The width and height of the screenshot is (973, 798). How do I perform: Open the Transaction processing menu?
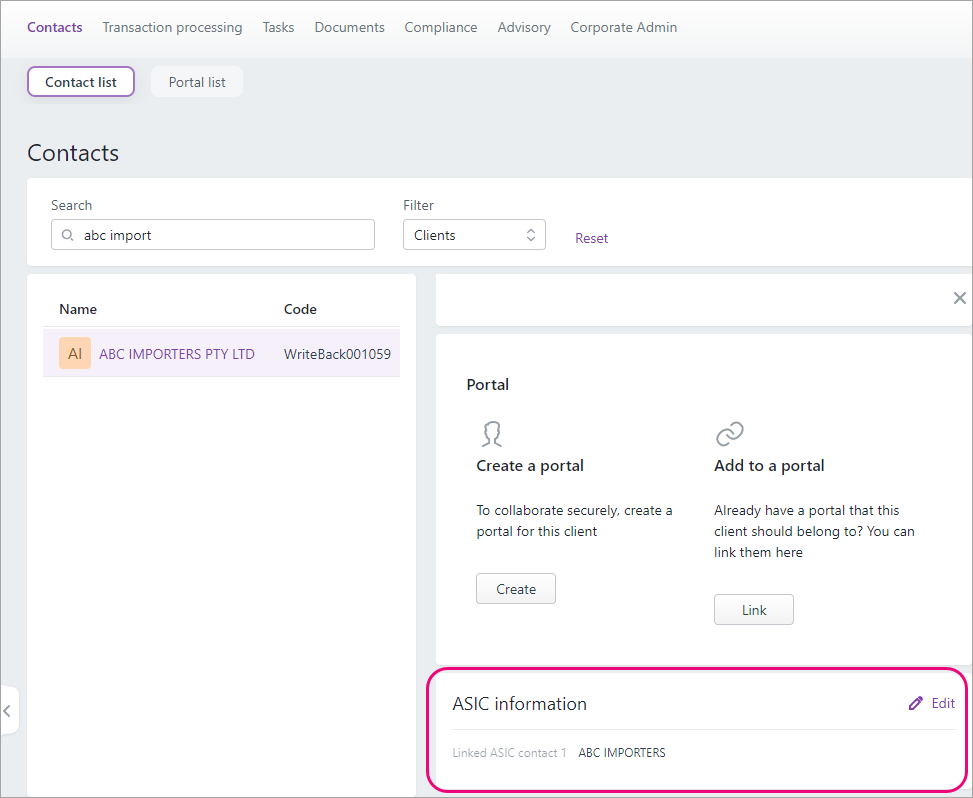tap(172, 28)
